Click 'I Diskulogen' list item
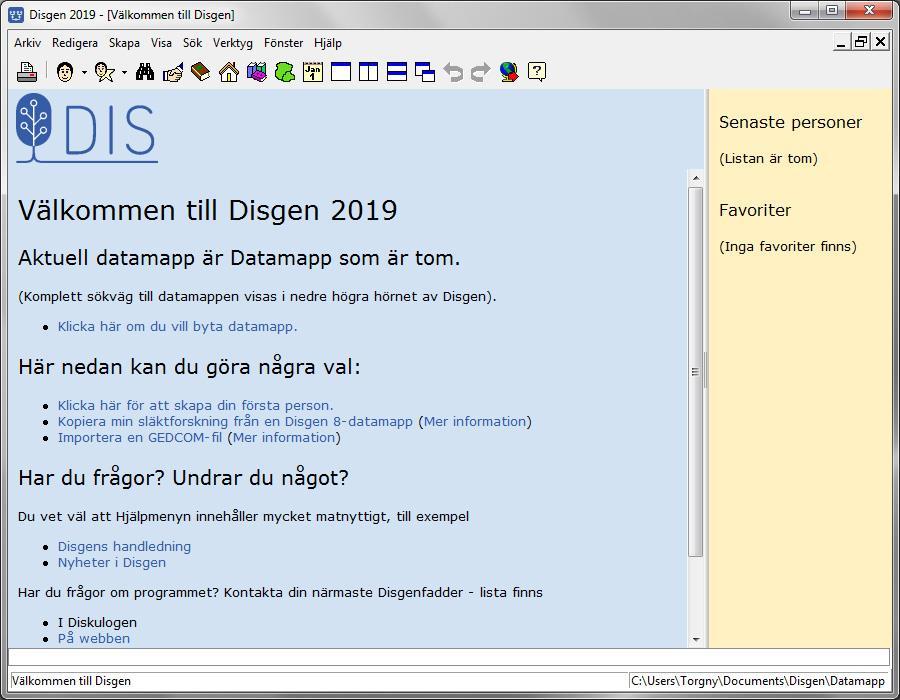 tap(97, 623)
